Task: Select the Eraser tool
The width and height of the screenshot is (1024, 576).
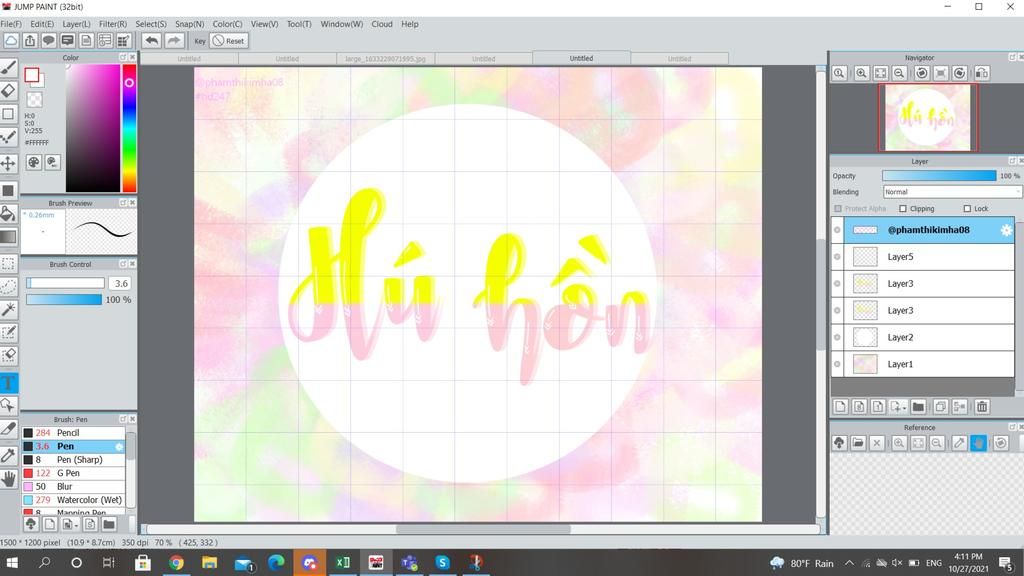Action: click(x=8, y=91)
